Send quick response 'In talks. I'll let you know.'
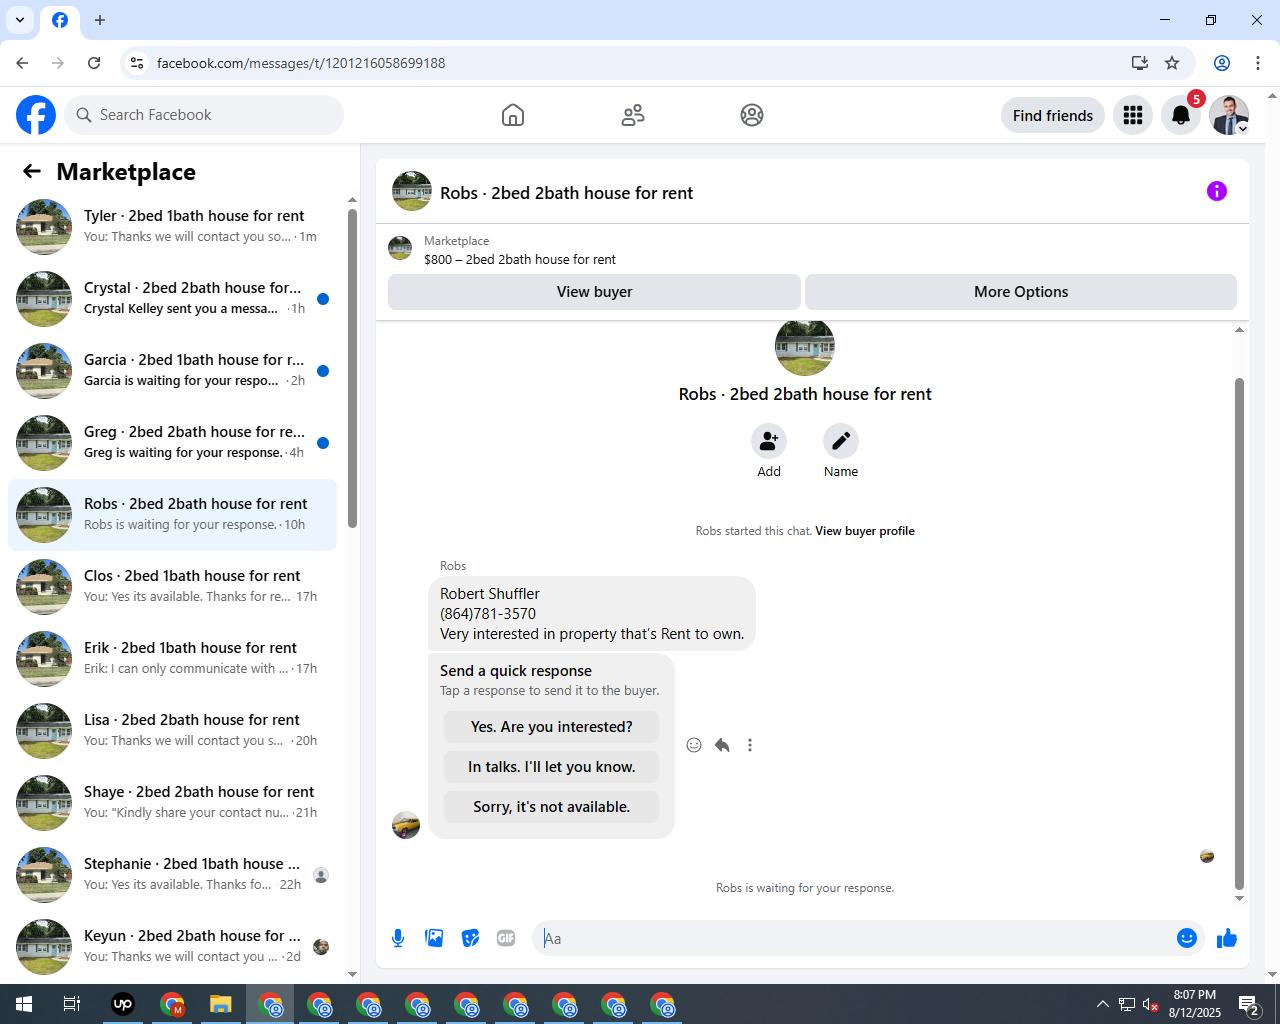Viewport: 1280px width, 1024px height. click(552, 767)
